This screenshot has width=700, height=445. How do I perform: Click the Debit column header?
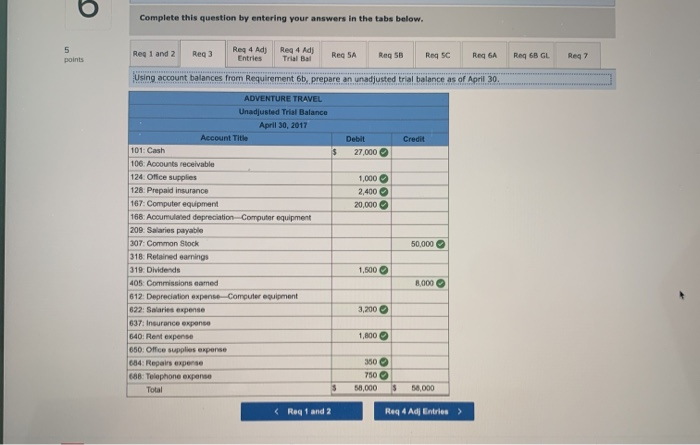pos(355,139)
